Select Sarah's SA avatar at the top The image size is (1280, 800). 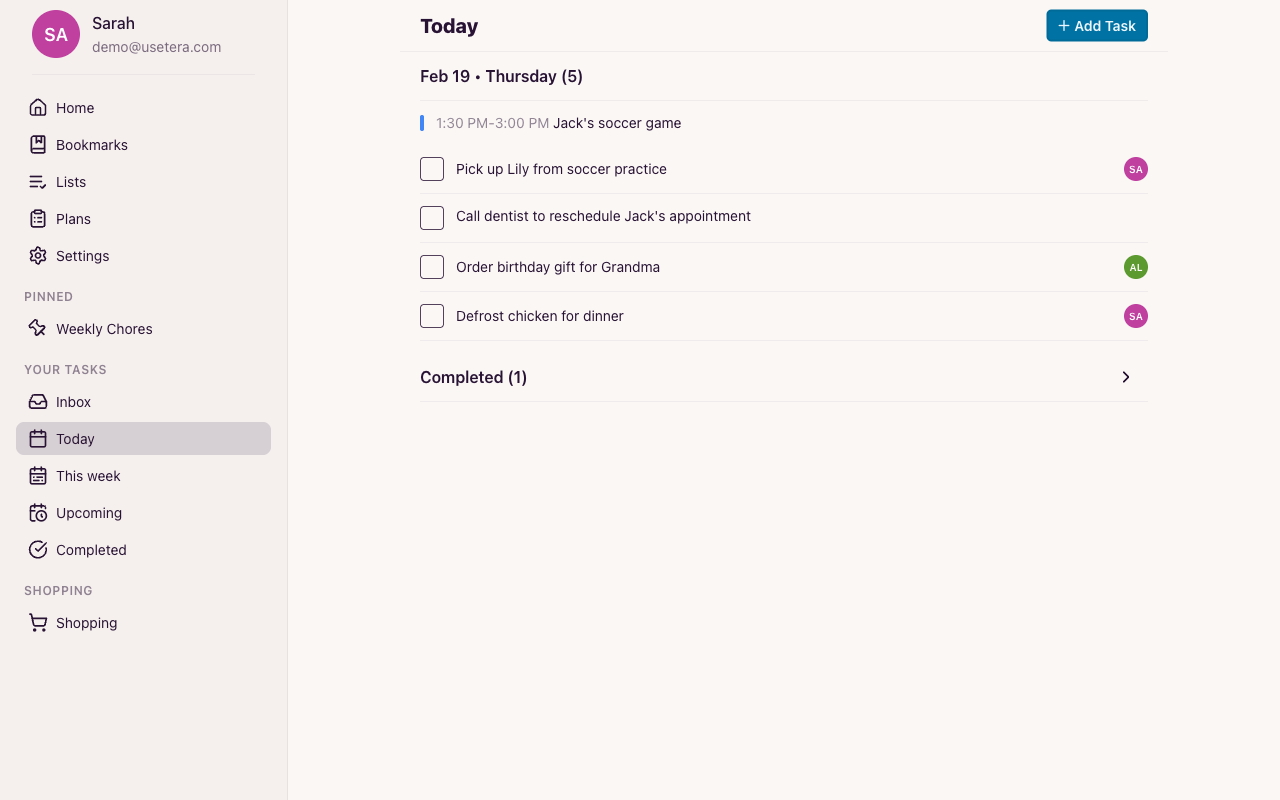click(56, 34)
